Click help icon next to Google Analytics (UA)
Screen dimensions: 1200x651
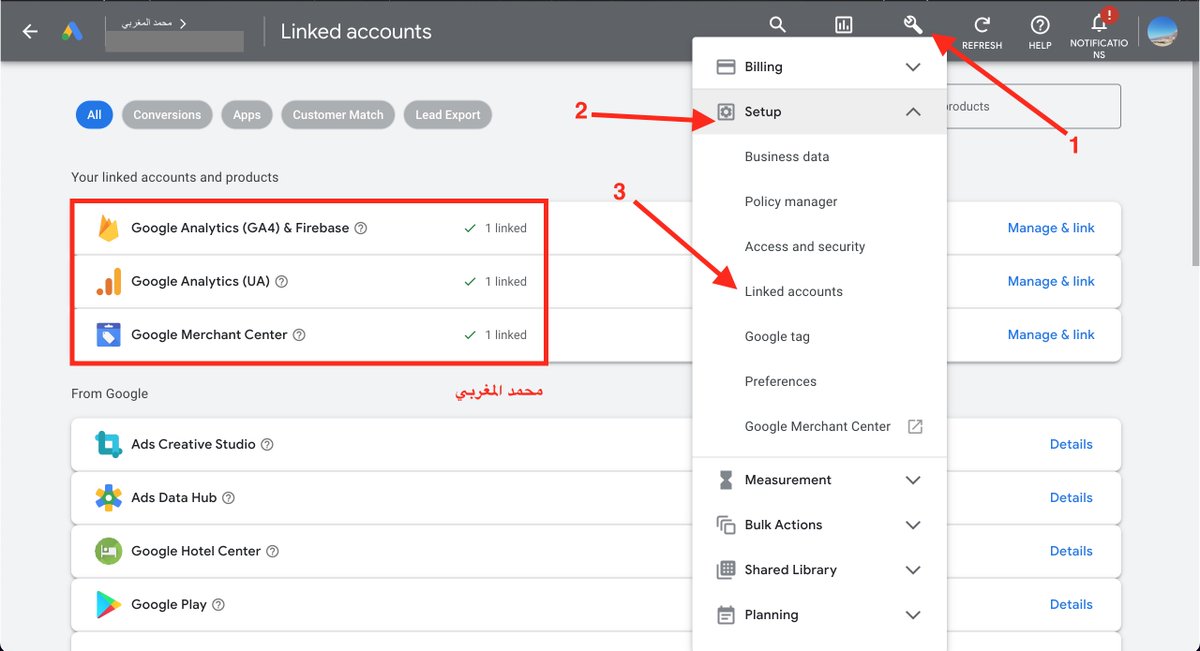point(281,282)
